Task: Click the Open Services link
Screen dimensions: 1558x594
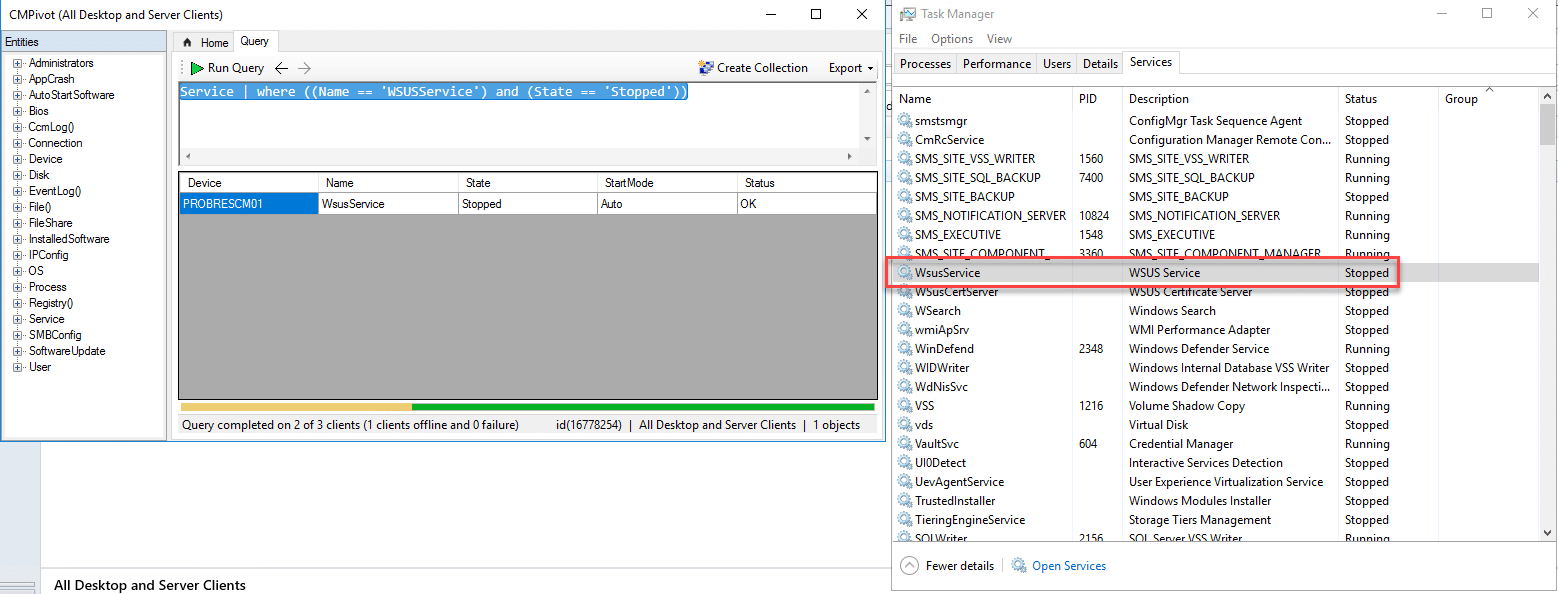Action: point(1069,566)
